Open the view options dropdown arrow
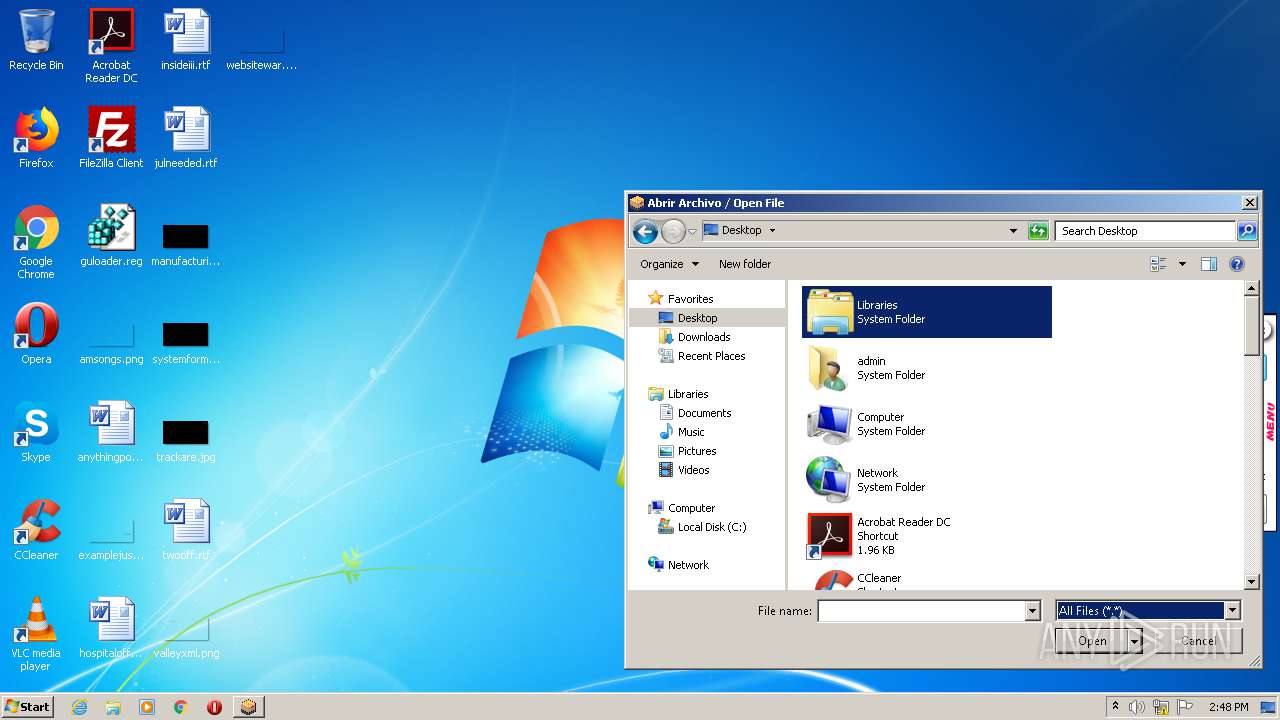This screenshot has width=1280, height=720. (1182, 264)
